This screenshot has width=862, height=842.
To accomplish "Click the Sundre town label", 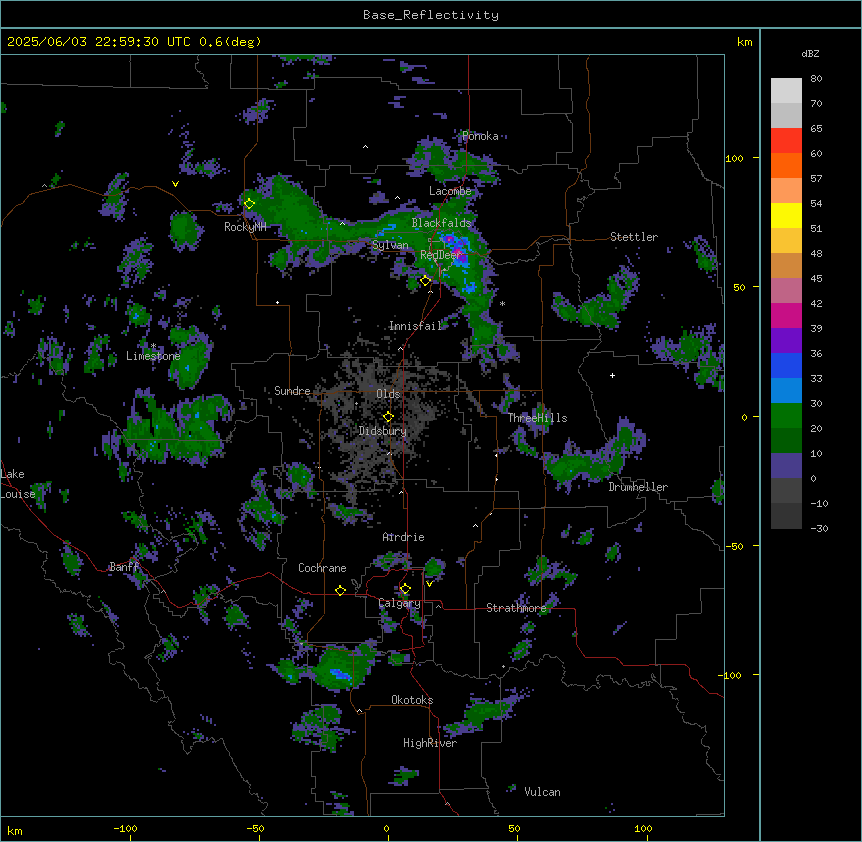I will (292, 391).
